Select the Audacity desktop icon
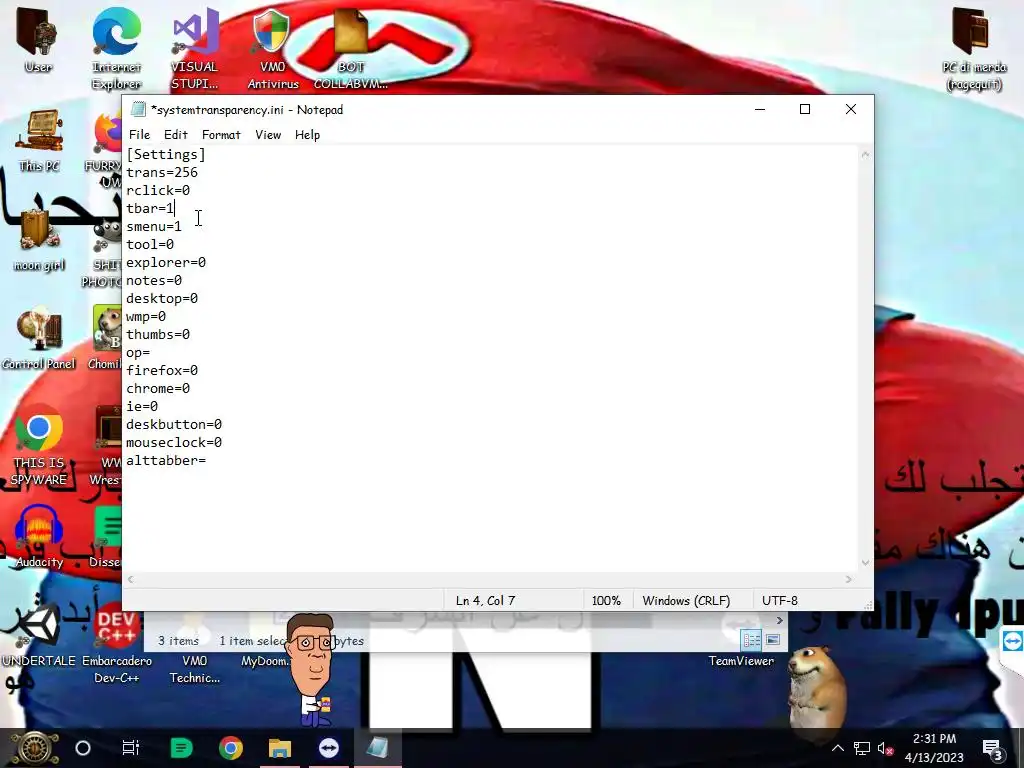The height and width of the screenshot is (768, 1024). click(x=39, y=536)
